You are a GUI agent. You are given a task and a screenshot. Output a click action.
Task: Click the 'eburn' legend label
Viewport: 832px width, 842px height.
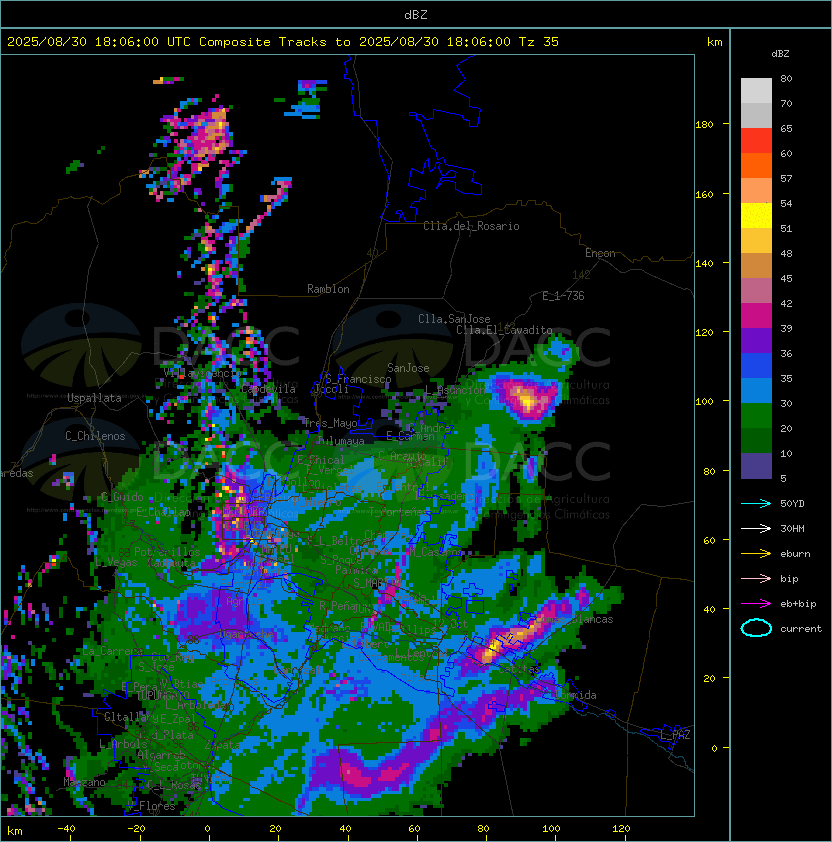(795, 554)
